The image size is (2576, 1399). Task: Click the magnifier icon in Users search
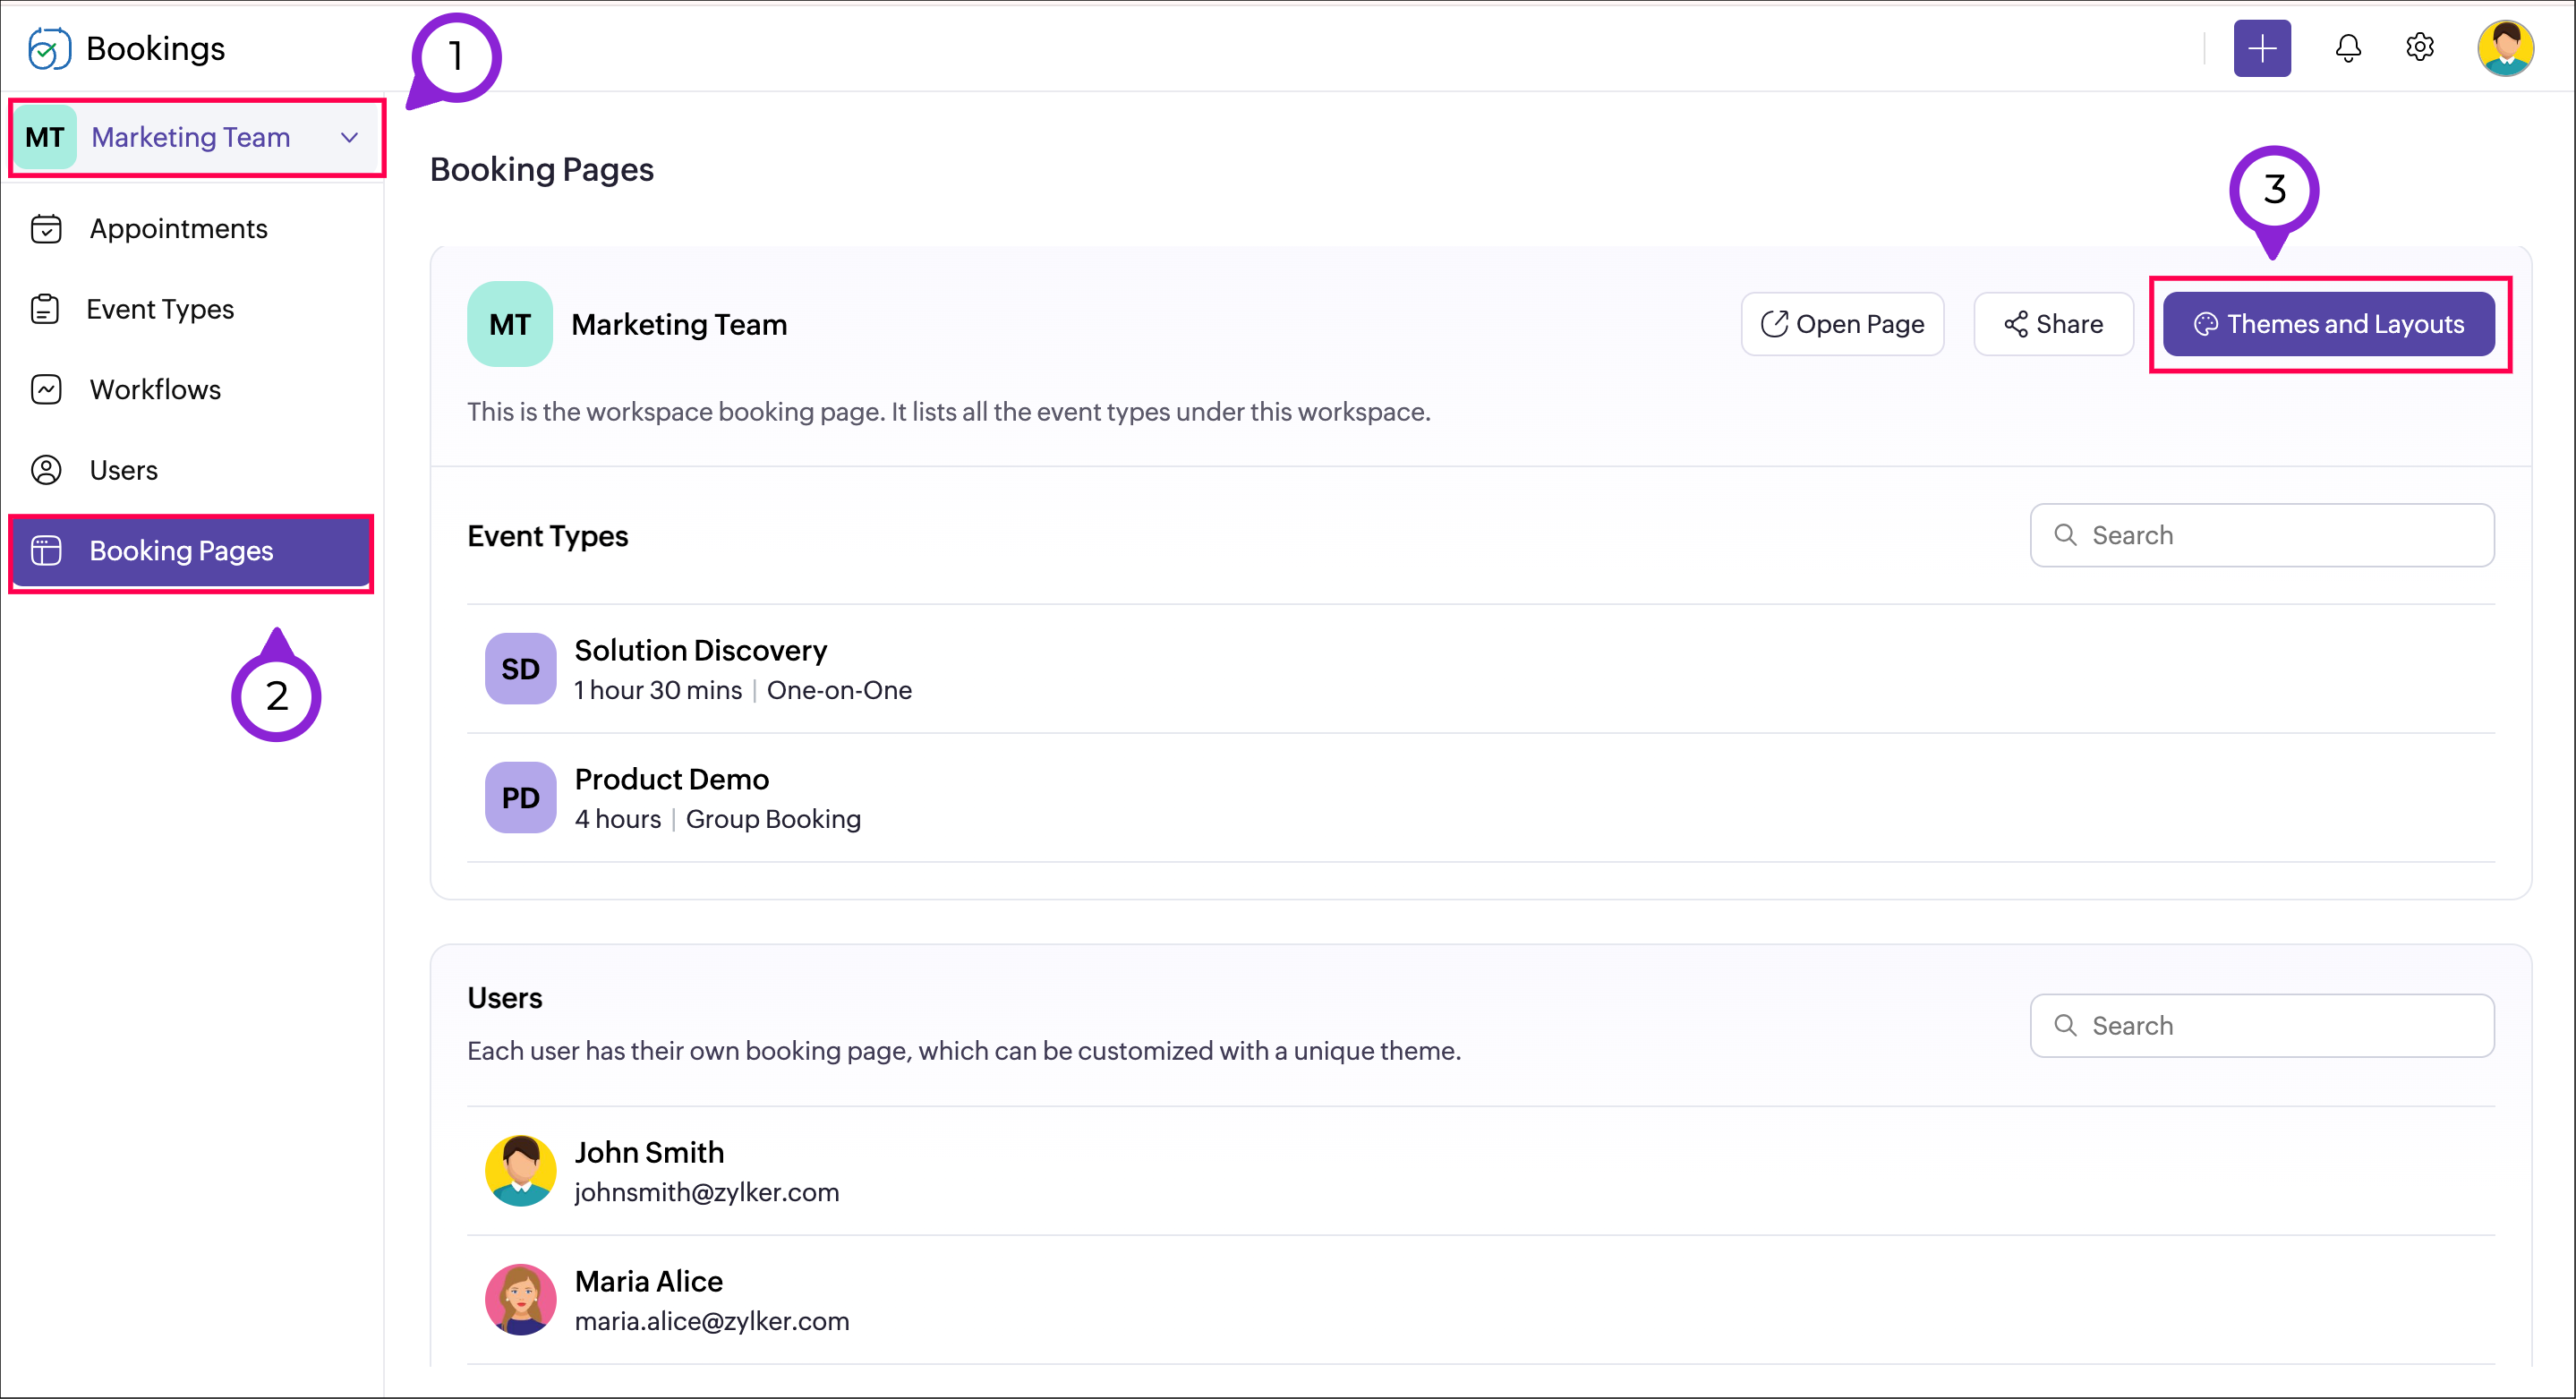pos(2065,1025)
